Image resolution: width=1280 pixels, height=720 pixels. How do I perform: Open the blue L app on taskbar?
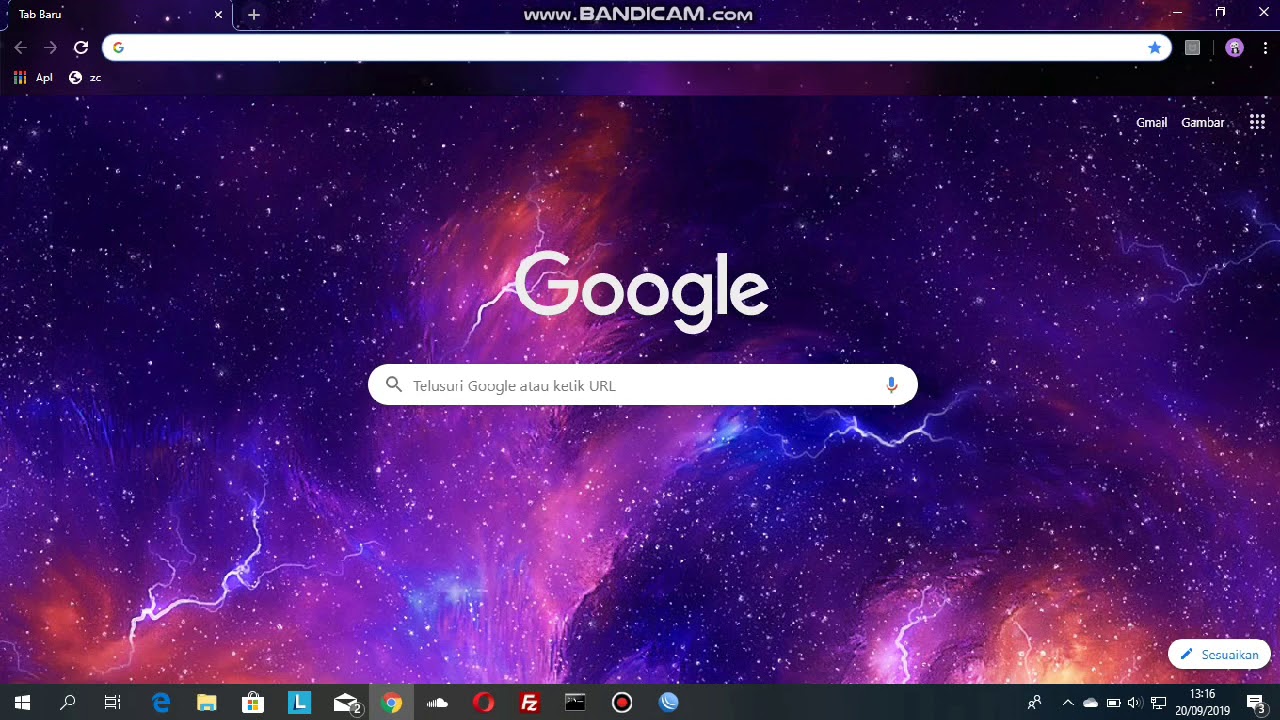[299, 703]
